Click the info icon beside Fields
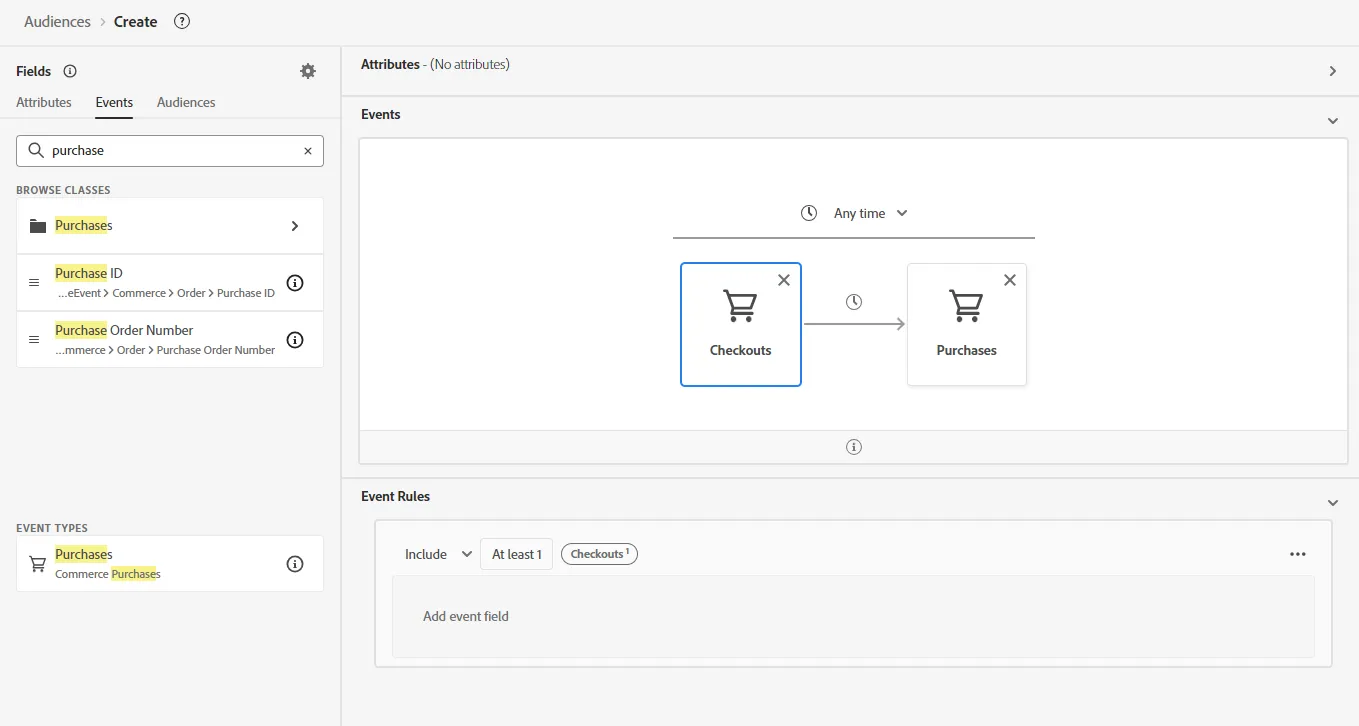Viewport: 1359px width, 726px height. [x=70, y=71]
